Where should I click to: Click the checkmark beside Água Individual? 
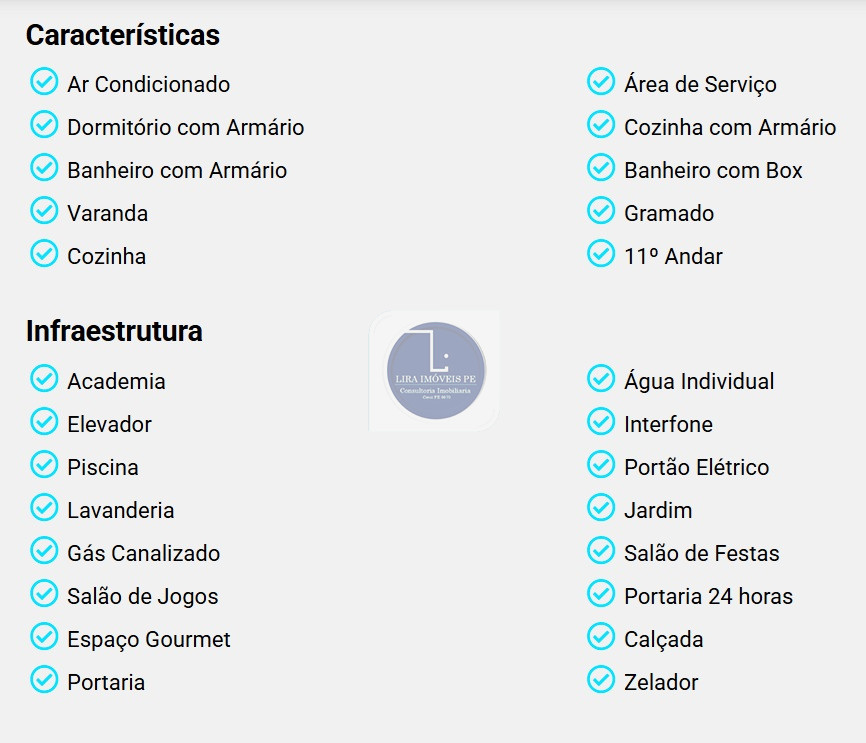tap(601, 378)
